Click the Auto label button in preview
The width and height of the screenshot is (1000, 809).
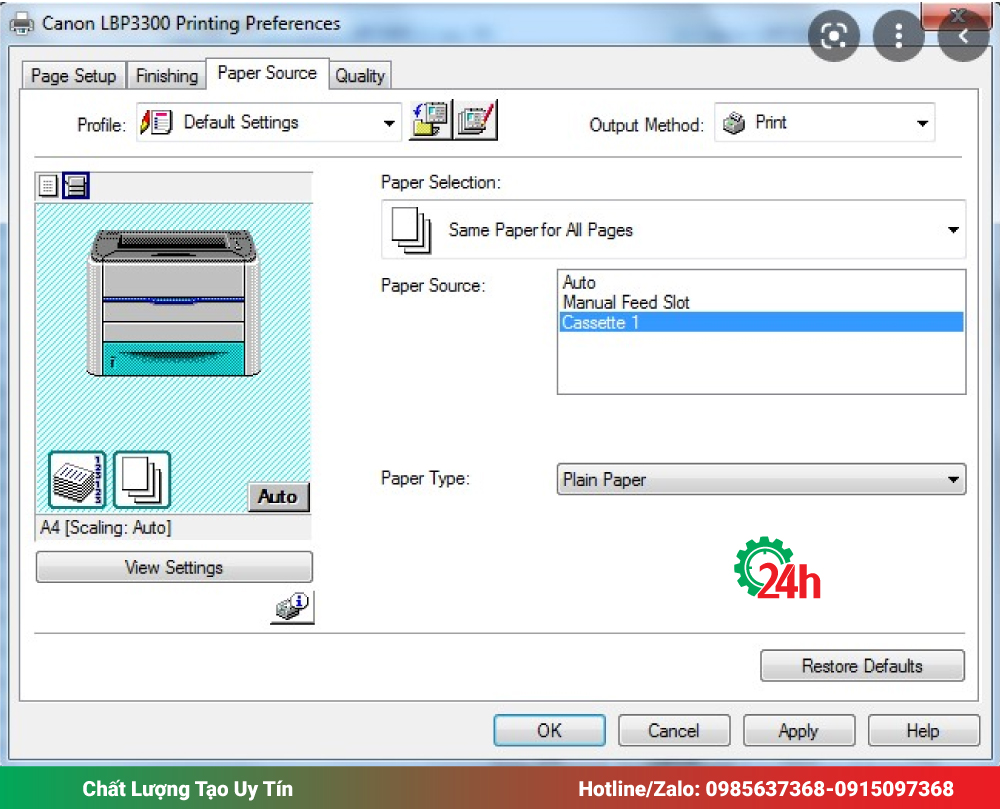click(278, 497)
